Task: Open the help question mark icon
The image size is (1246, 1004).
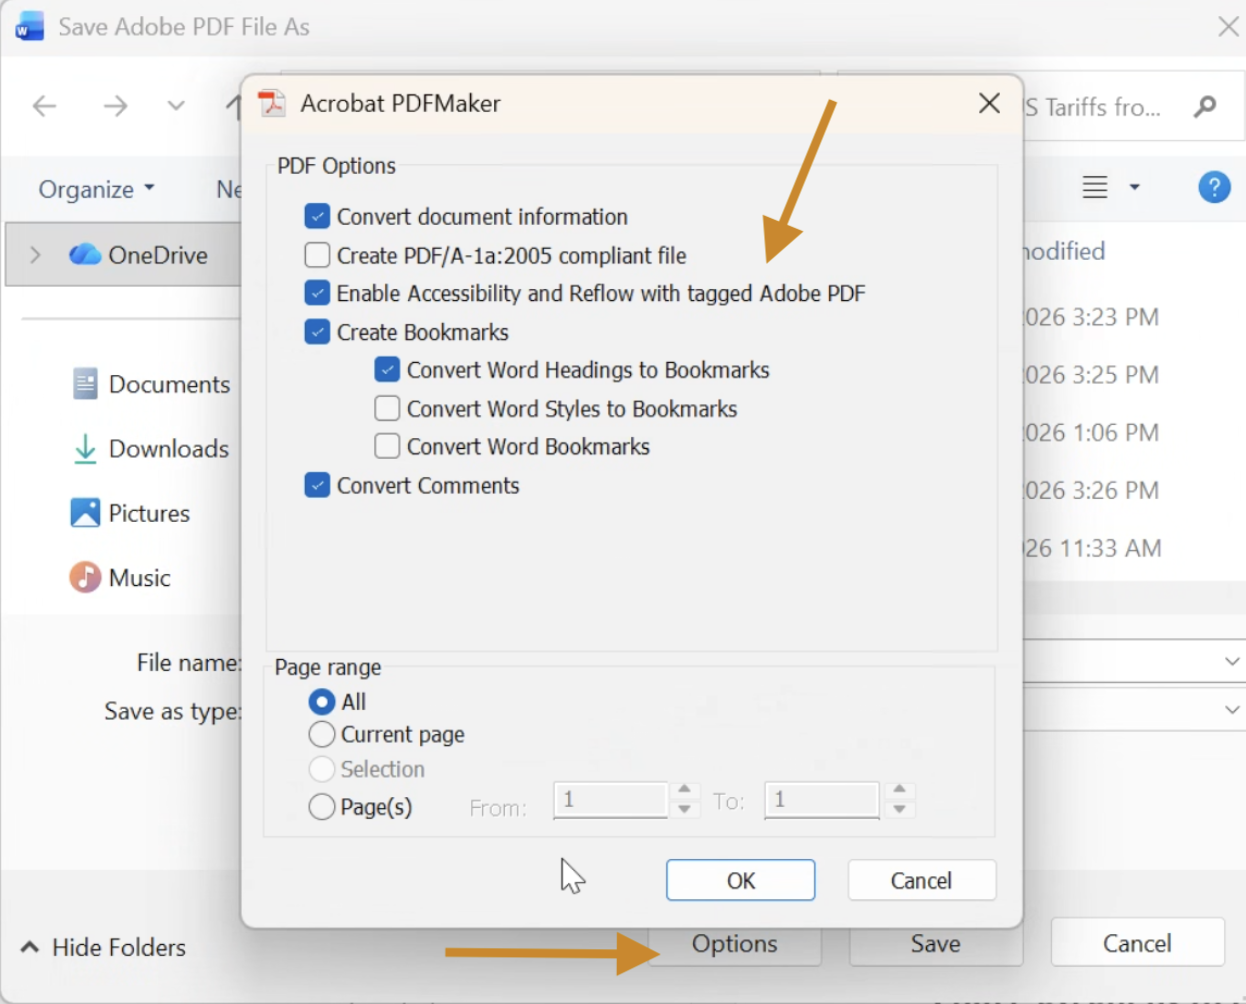Action: point(1214,187)
